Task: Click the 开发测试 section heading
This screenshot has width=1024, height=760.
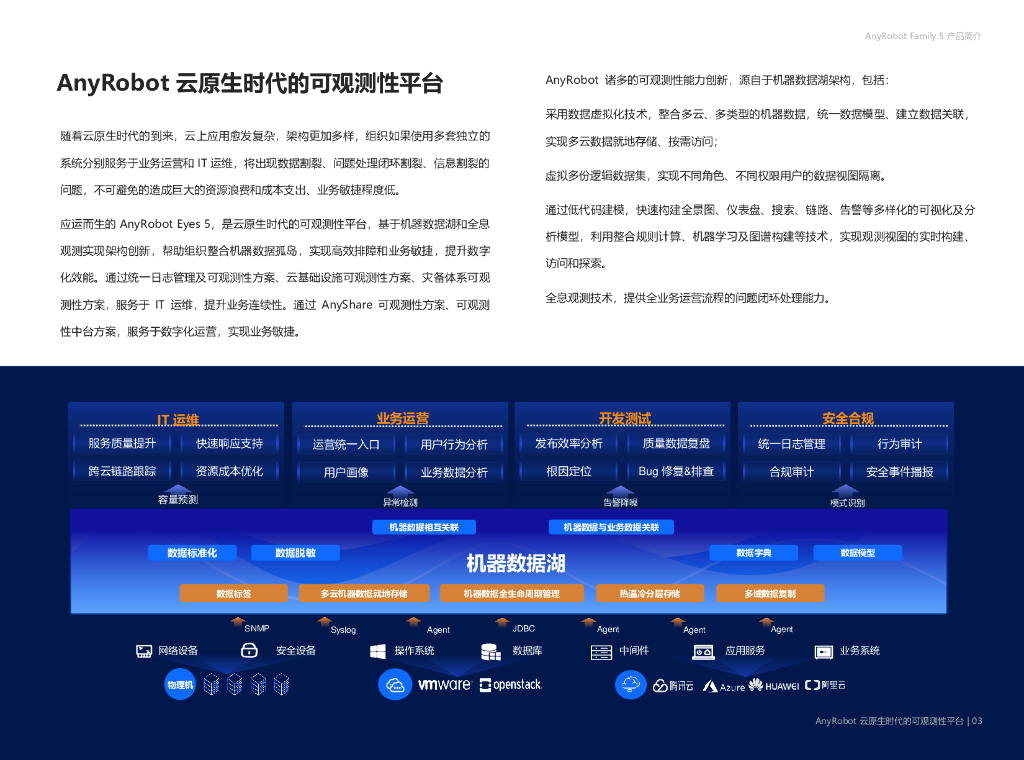Action: [625, 419]
